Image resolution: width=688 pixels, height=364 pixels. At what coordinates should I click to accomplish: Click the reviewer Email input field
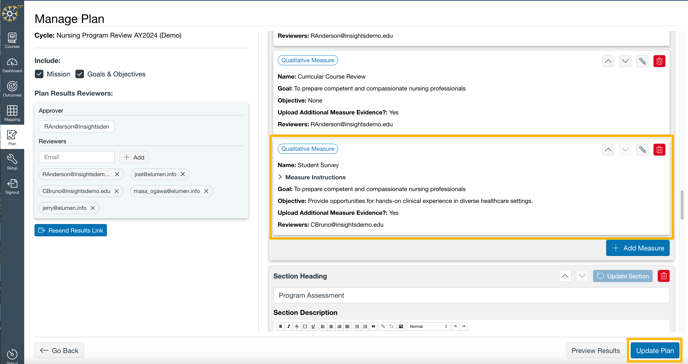77,157
